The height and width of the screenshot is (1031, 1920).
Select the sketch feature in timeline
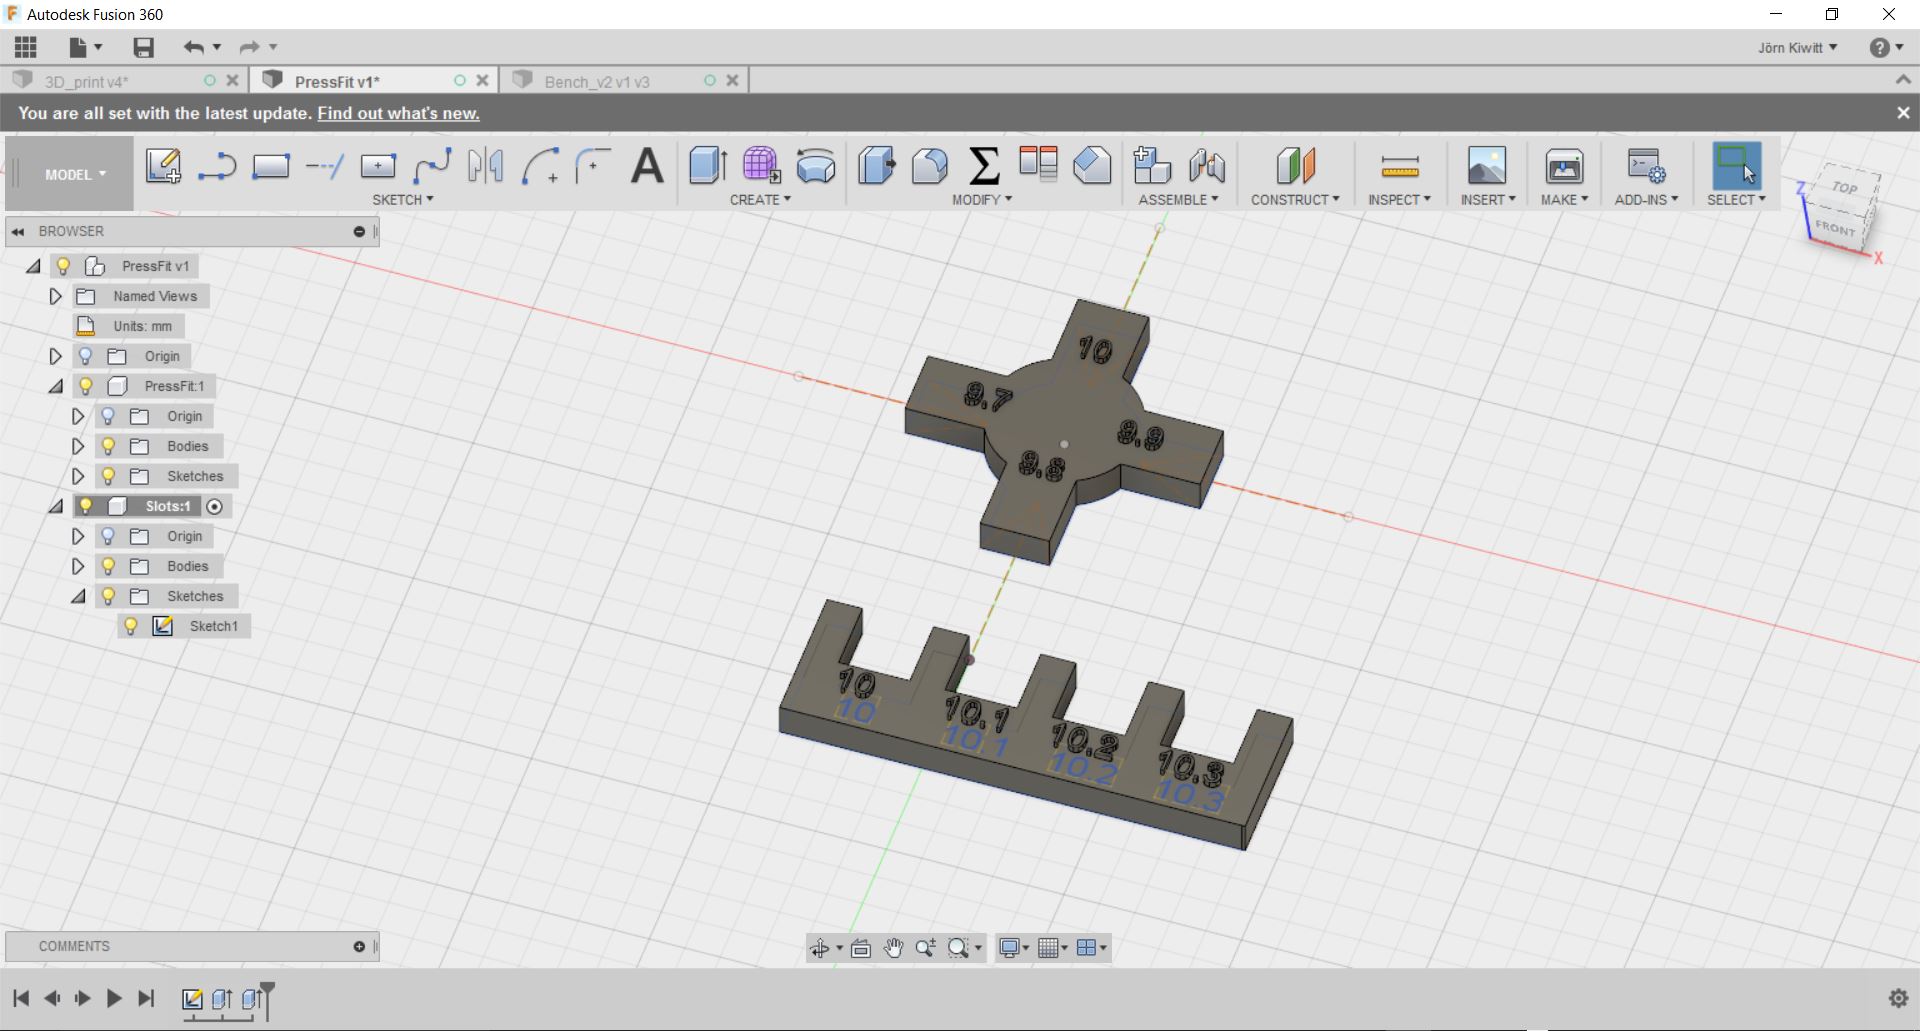click(x=193, y=998)
